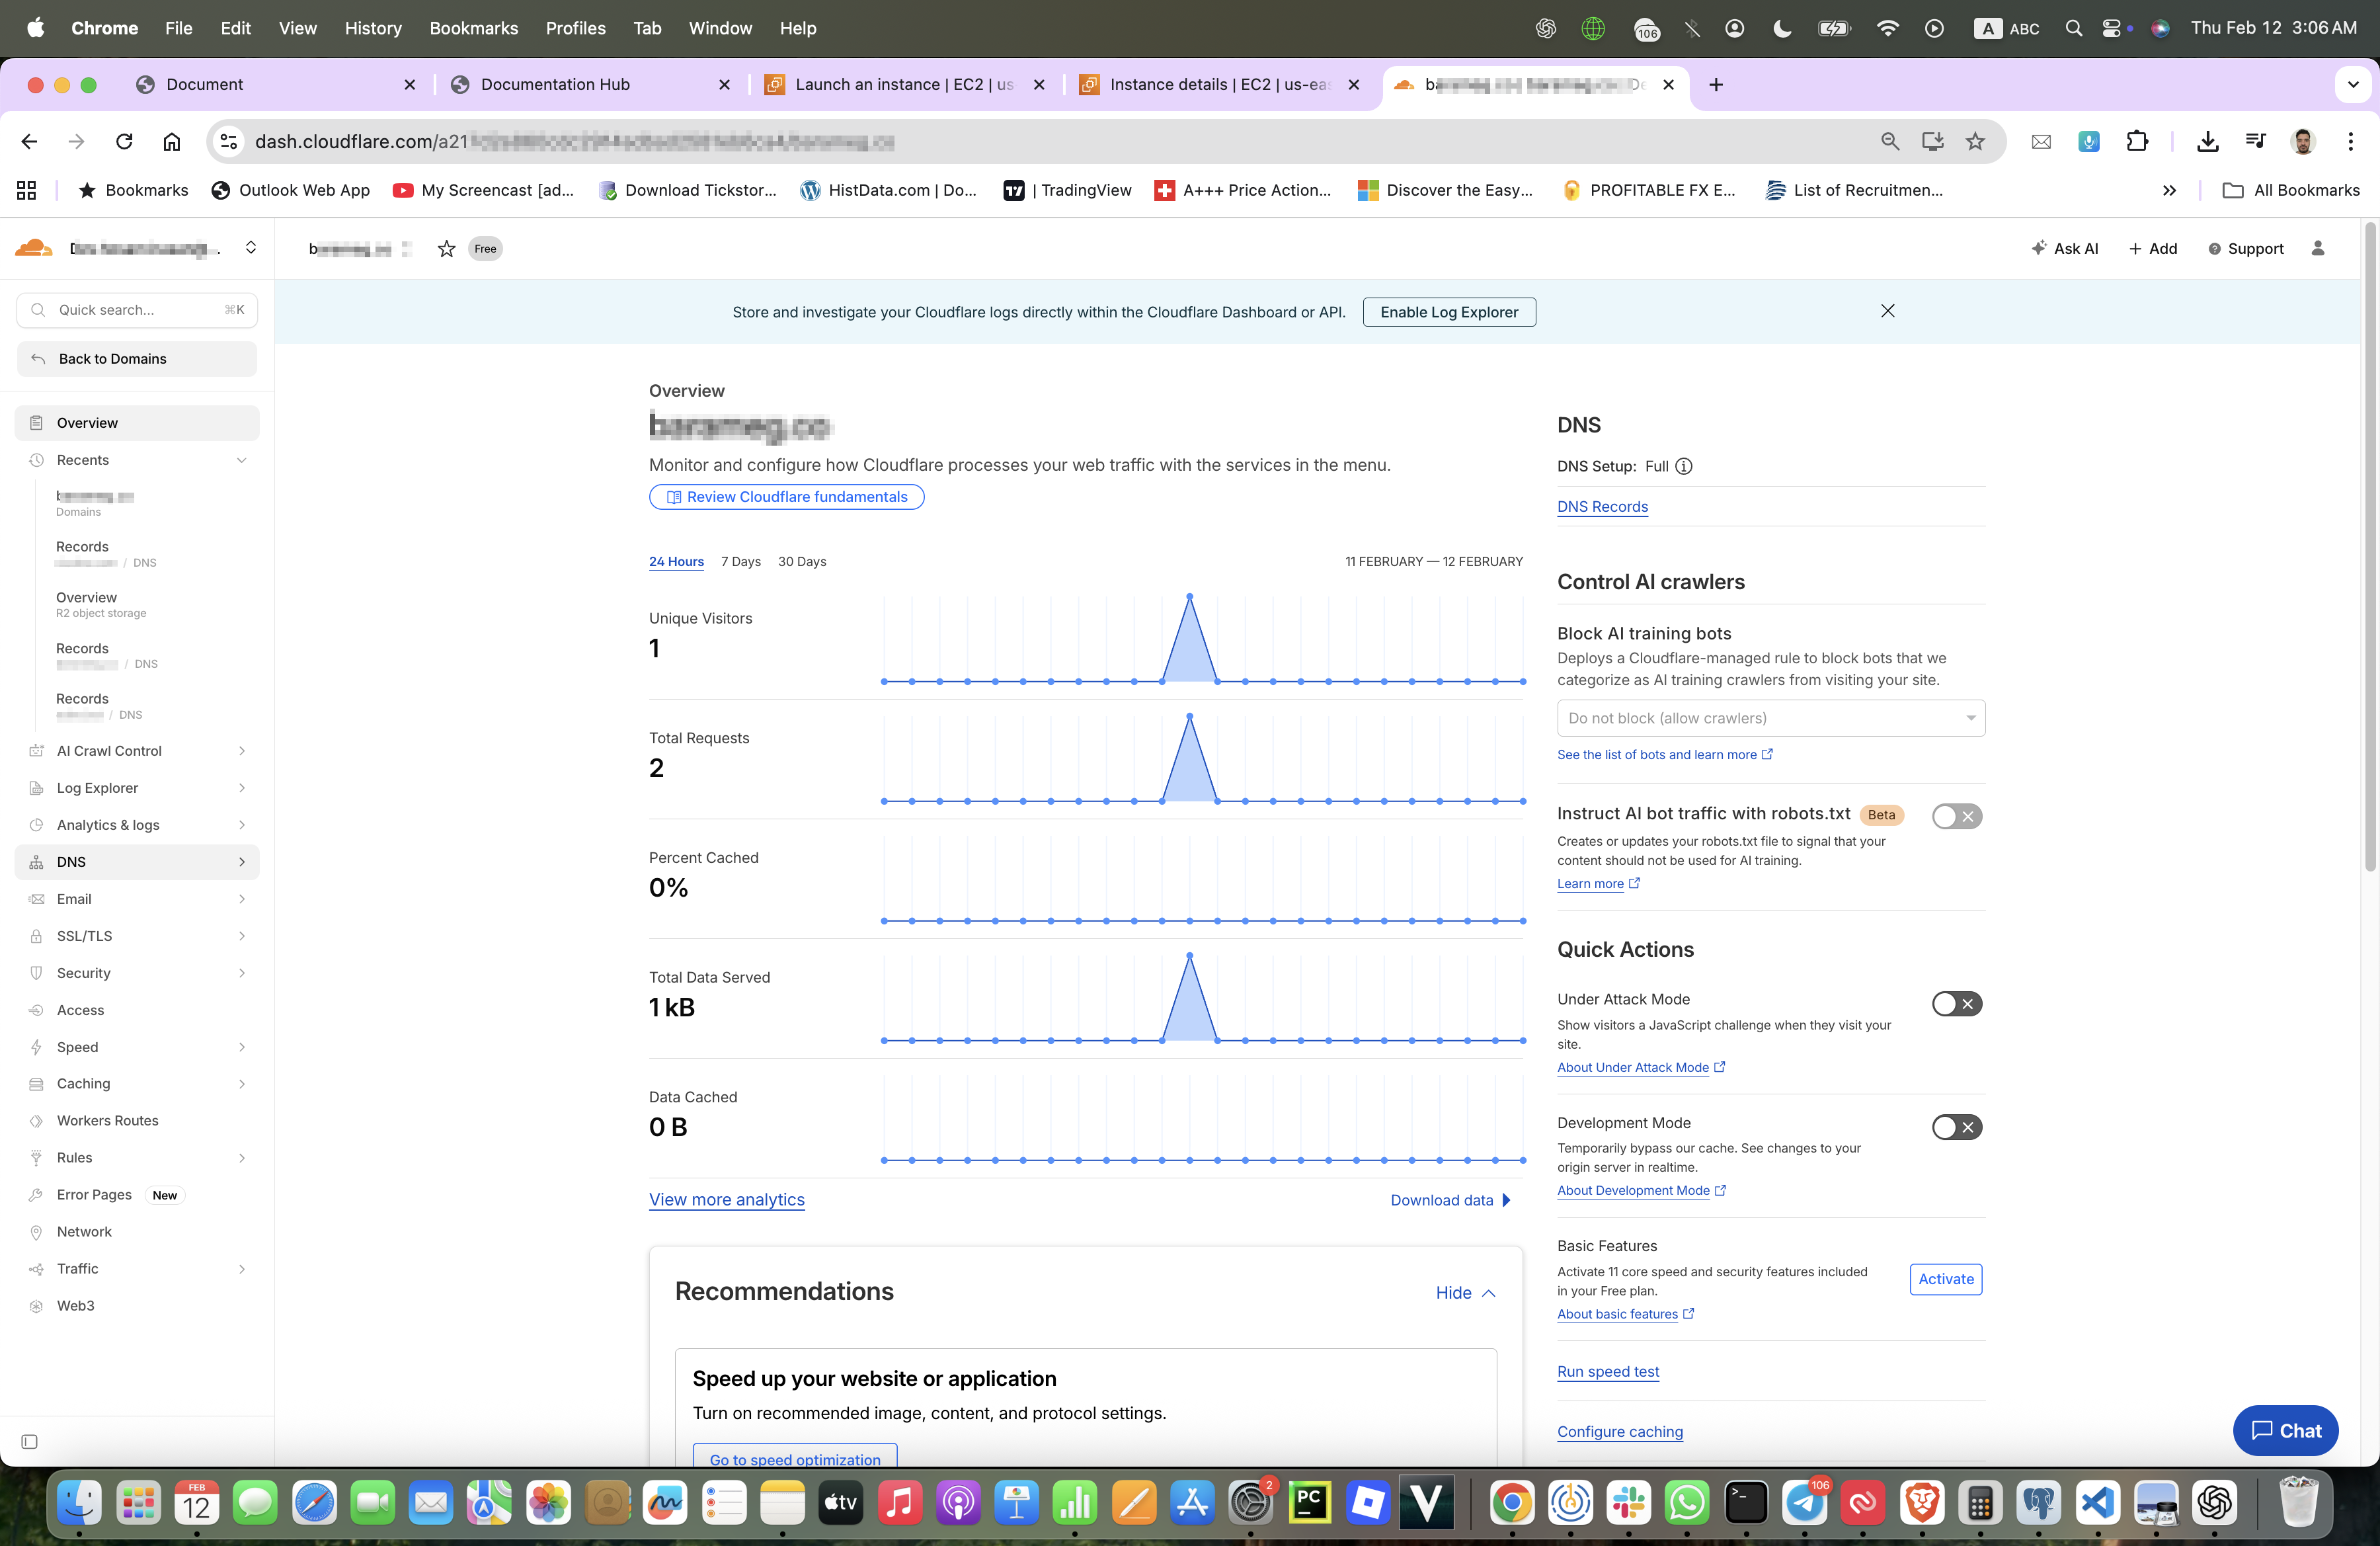The width and height of the screenshot is (2380, 1546).
Task: Turn on Development Mode toggle
Action: tap(1956, 1127)
